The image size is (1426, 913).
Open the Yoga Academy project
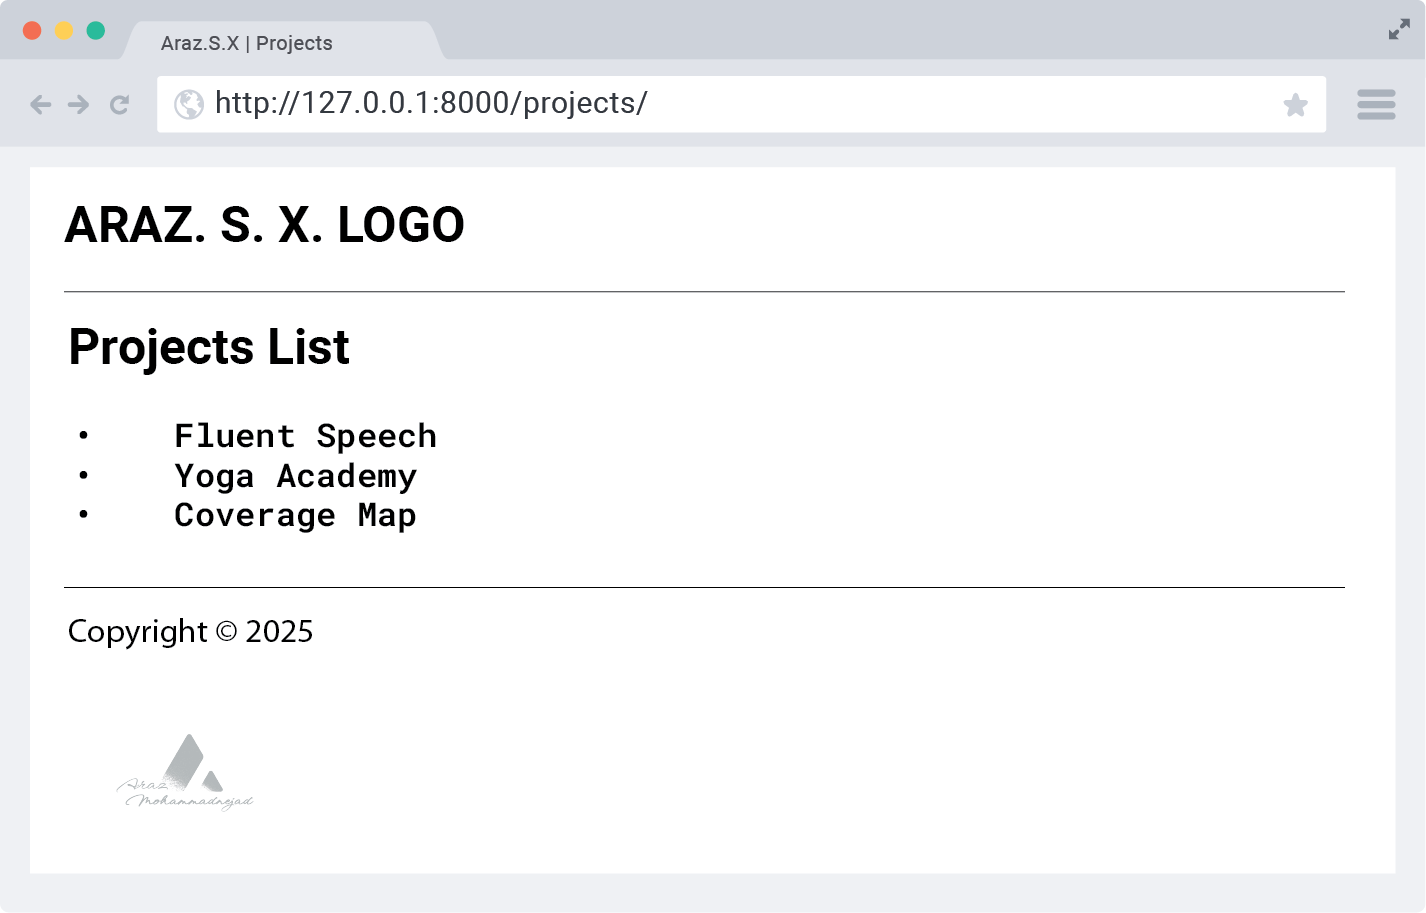(295, 476)
